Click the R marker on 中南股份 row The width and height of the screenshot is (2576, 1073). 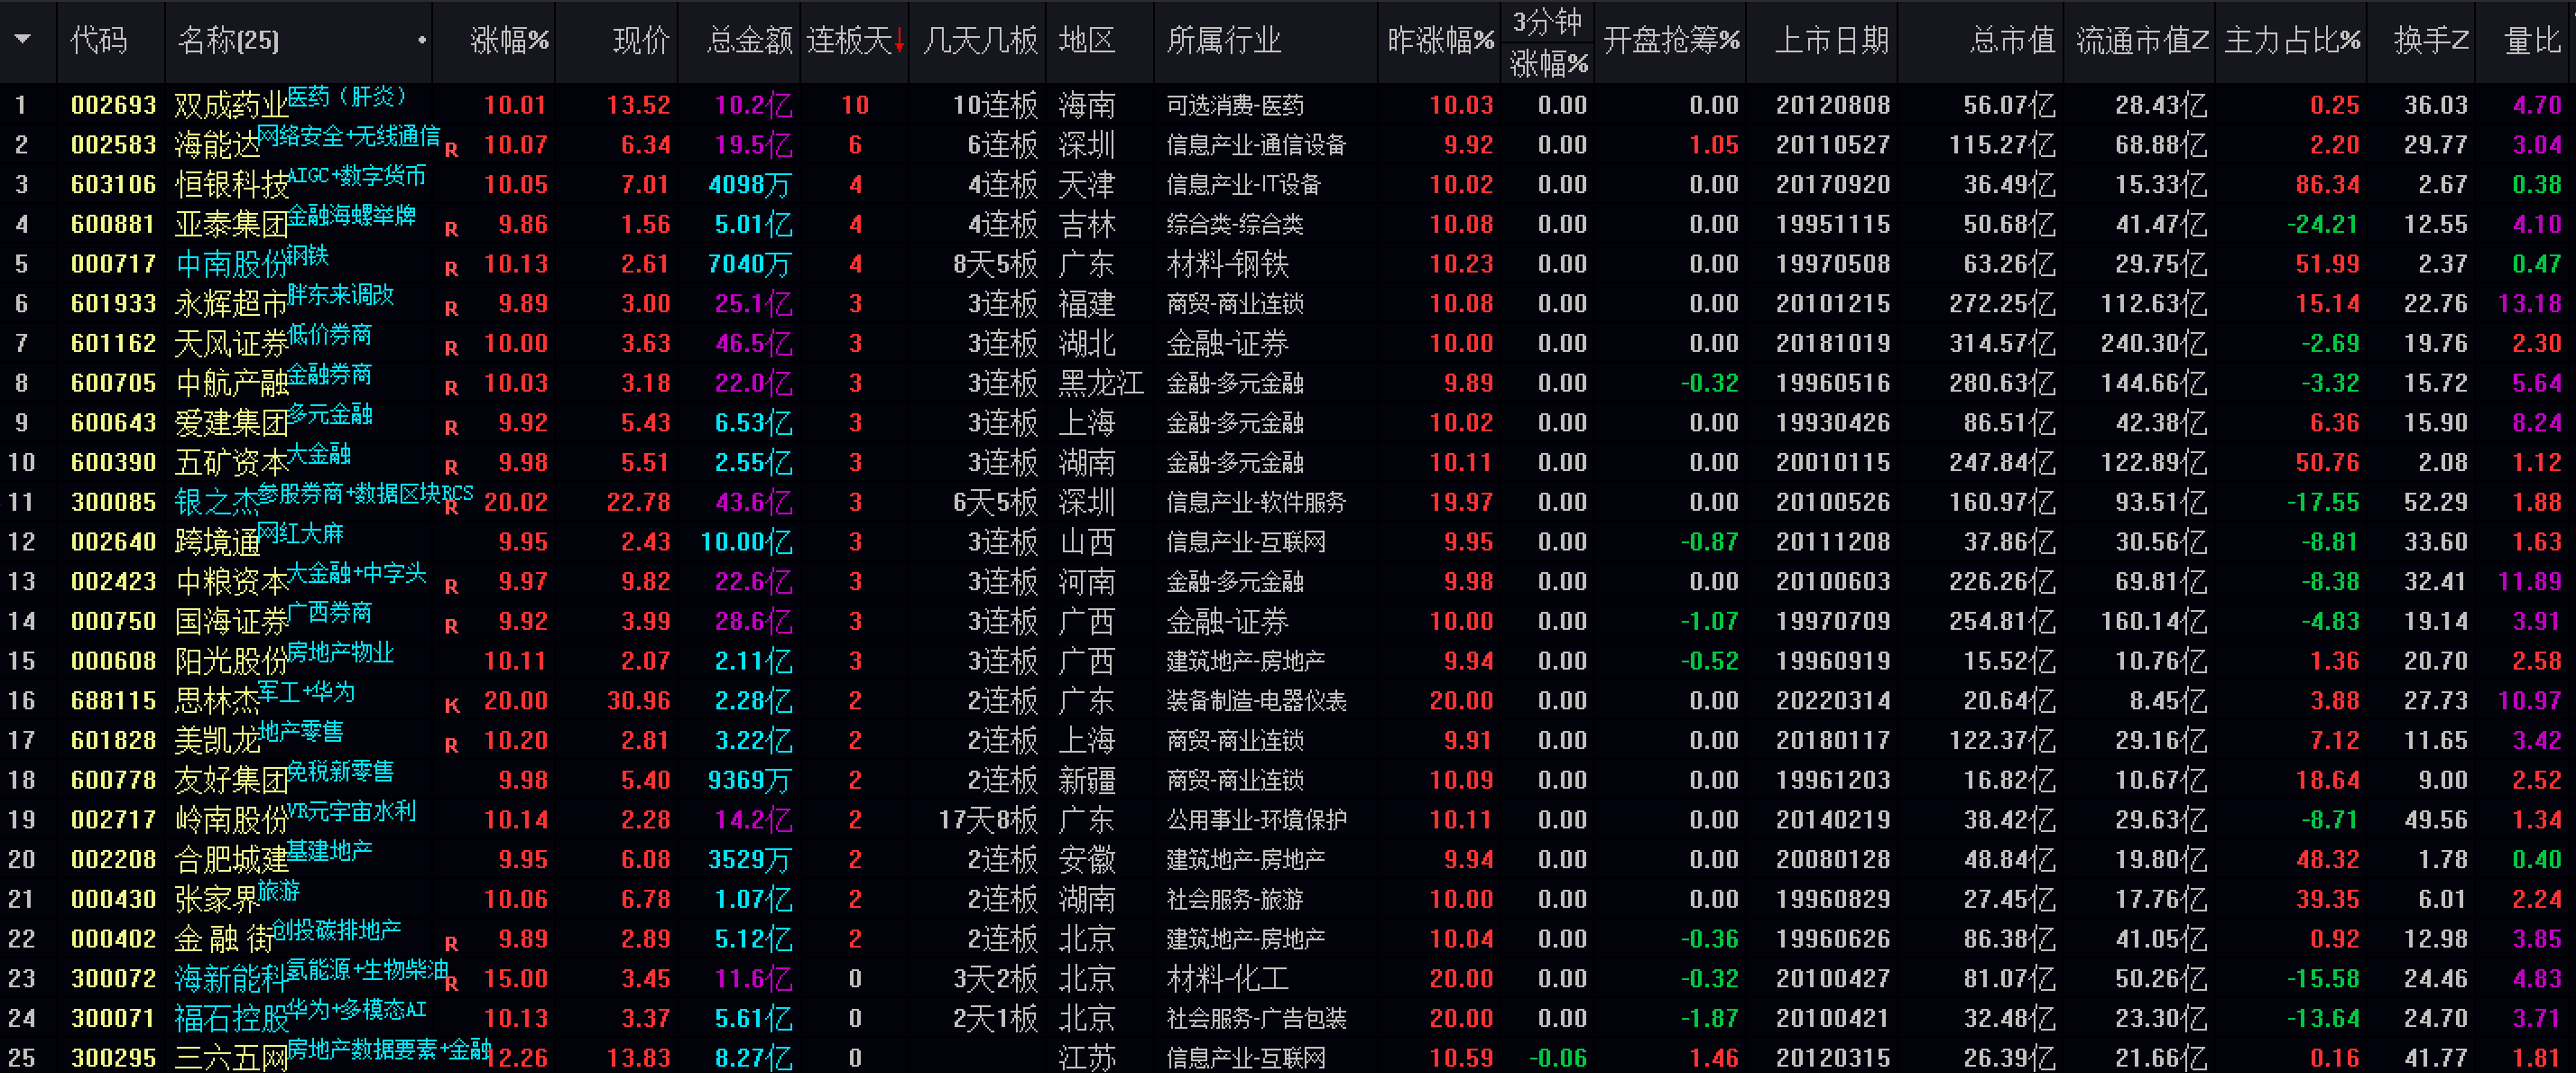pyautogui.click(x=452, y=269)
